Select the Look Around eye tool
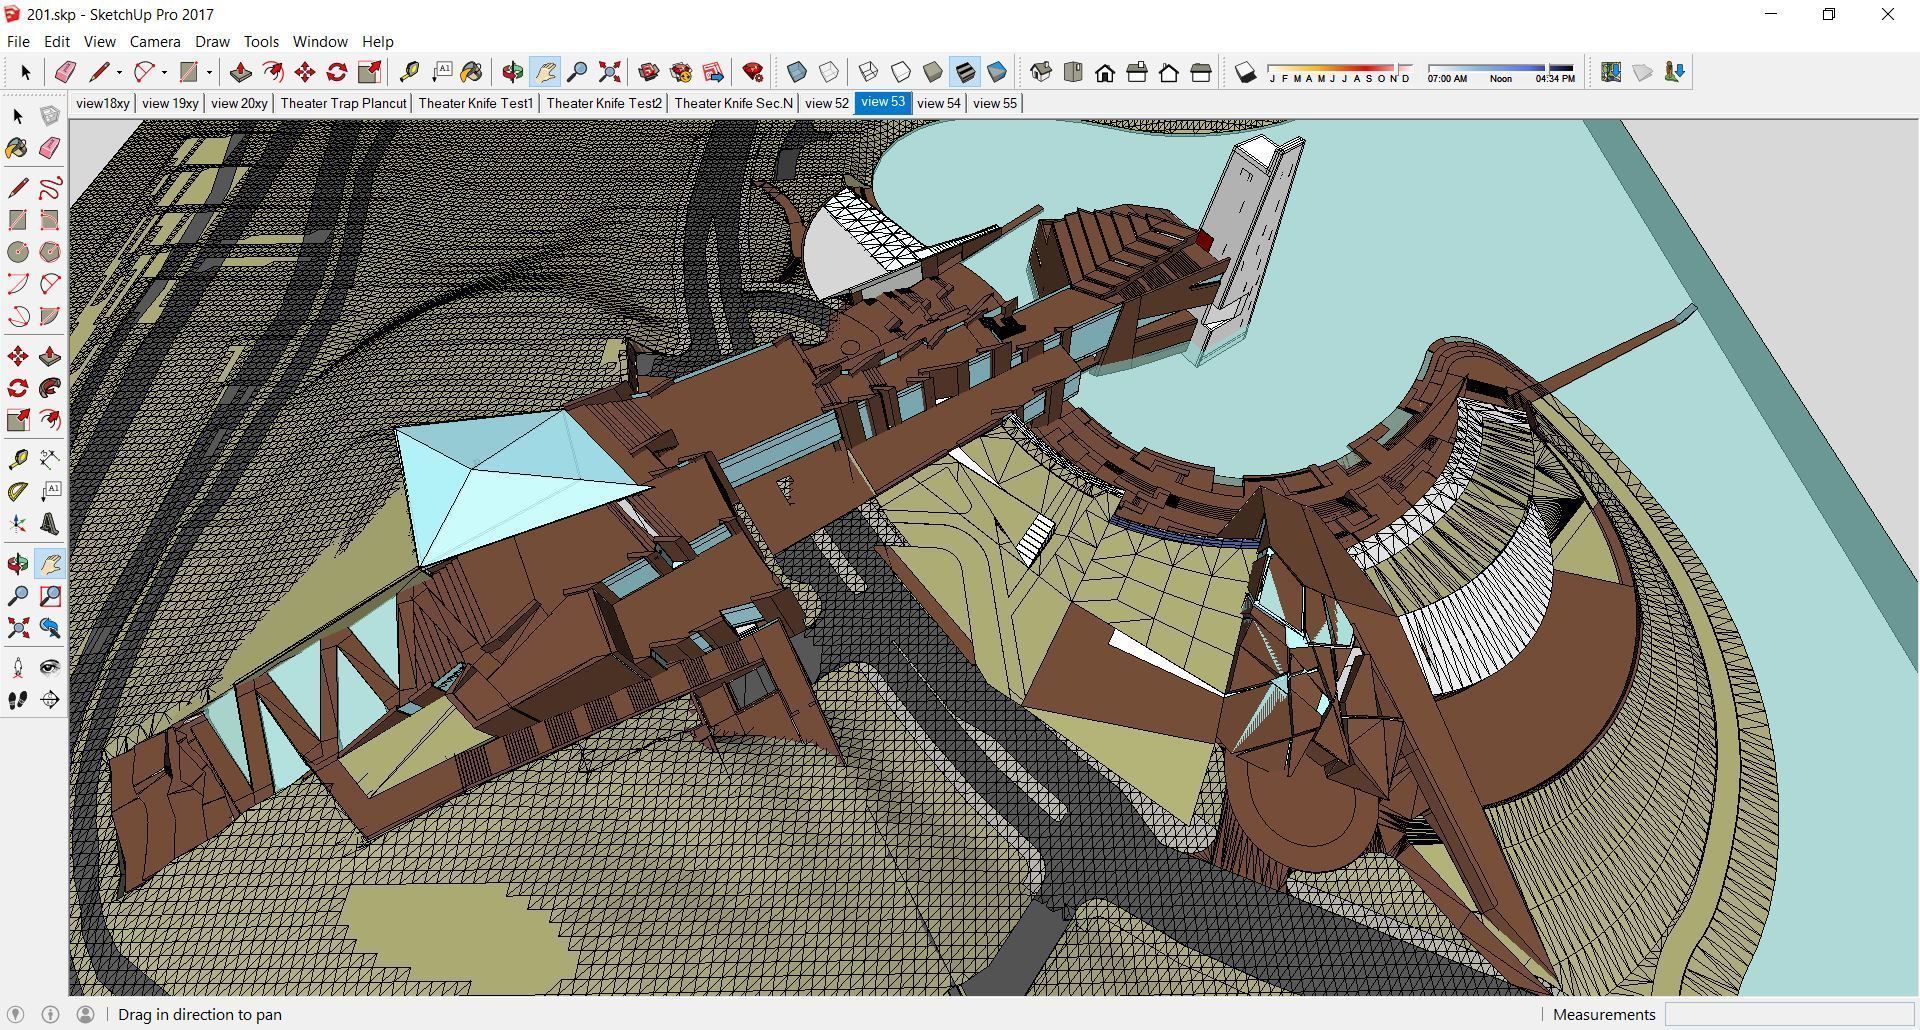 (50, 668)
